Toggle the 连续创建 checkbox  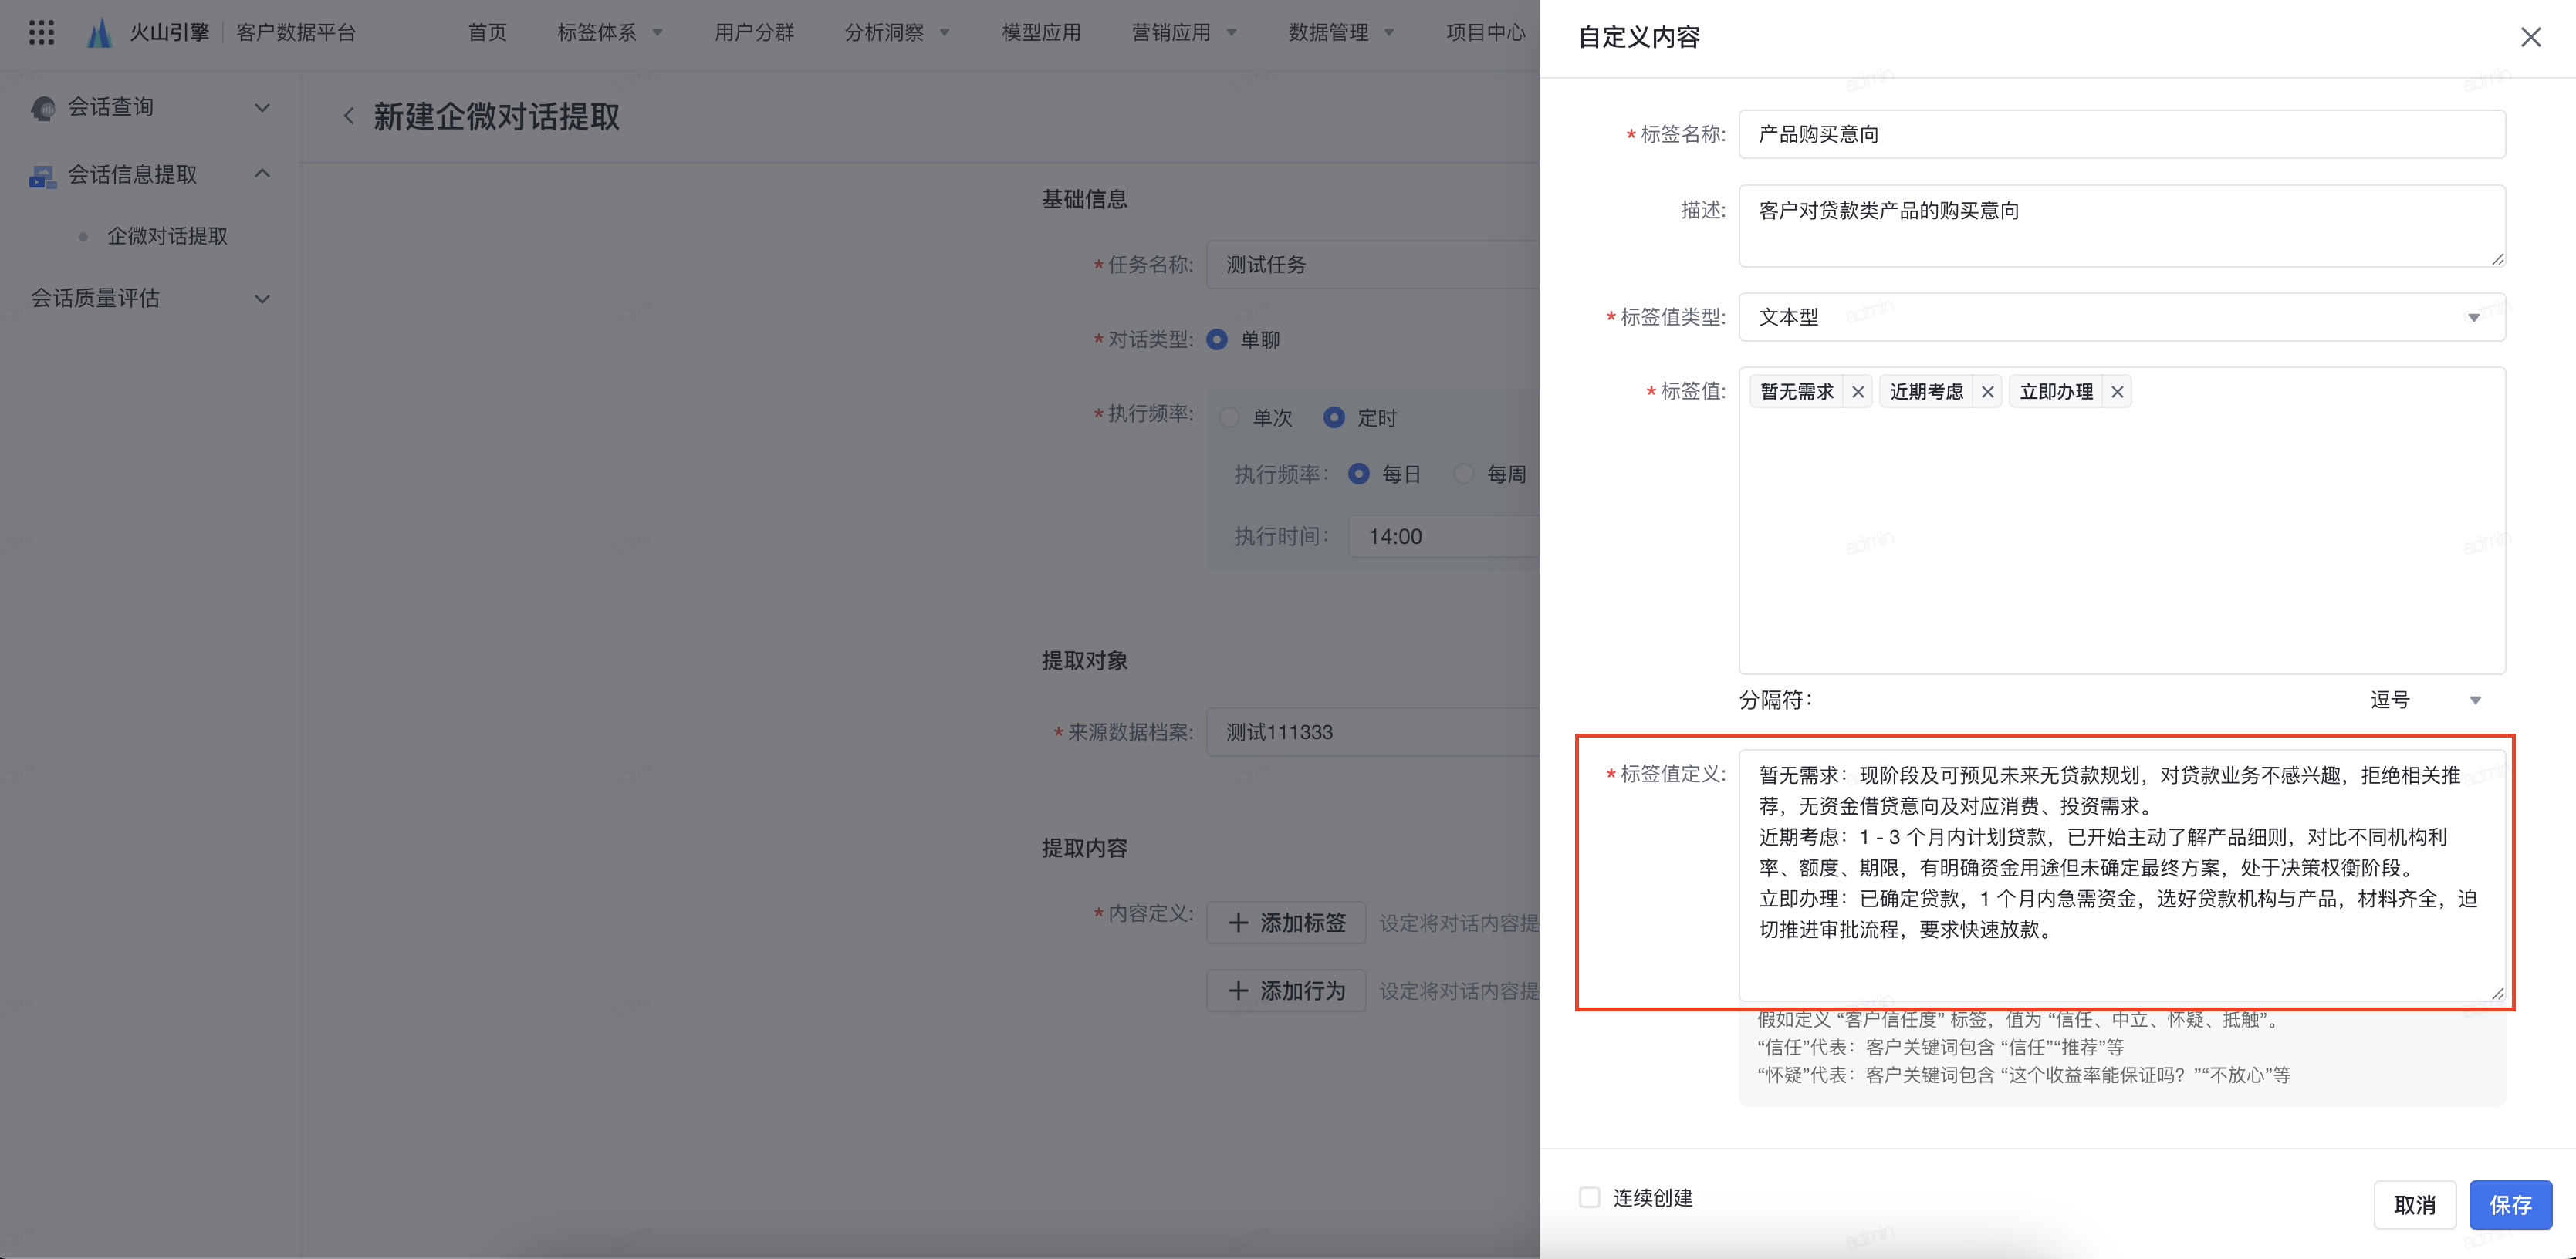pyautogui.click(x=1589, y=1197)
